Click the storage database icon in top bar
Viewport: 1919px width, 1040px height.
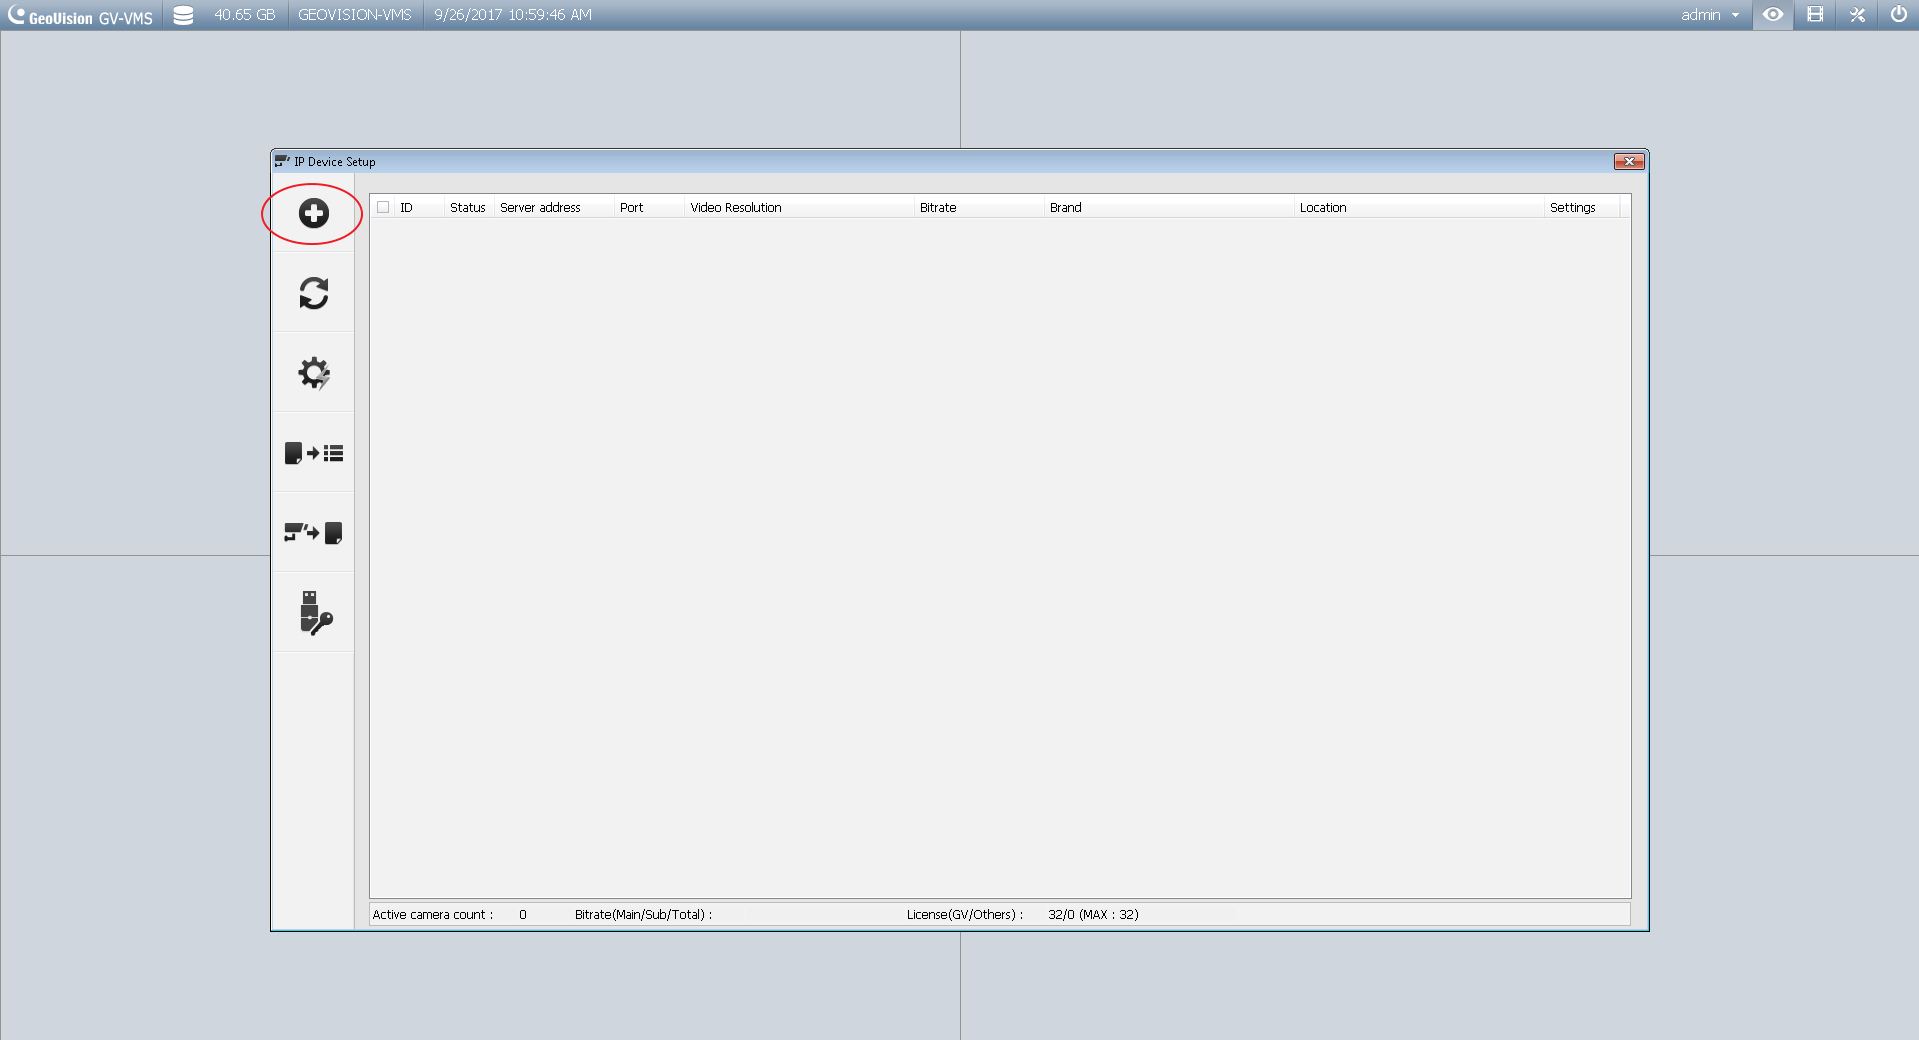coord(183,15)
